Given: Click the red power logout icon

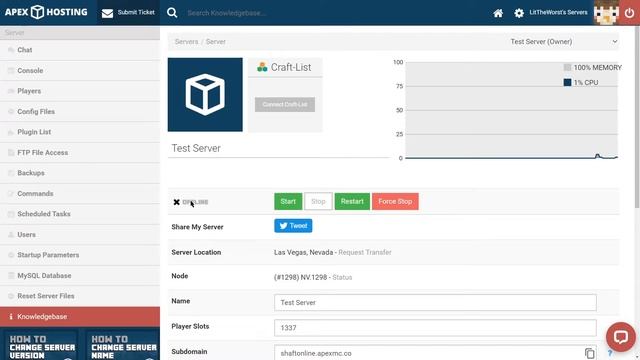Looking at the screenshot, I should [629, 13].
